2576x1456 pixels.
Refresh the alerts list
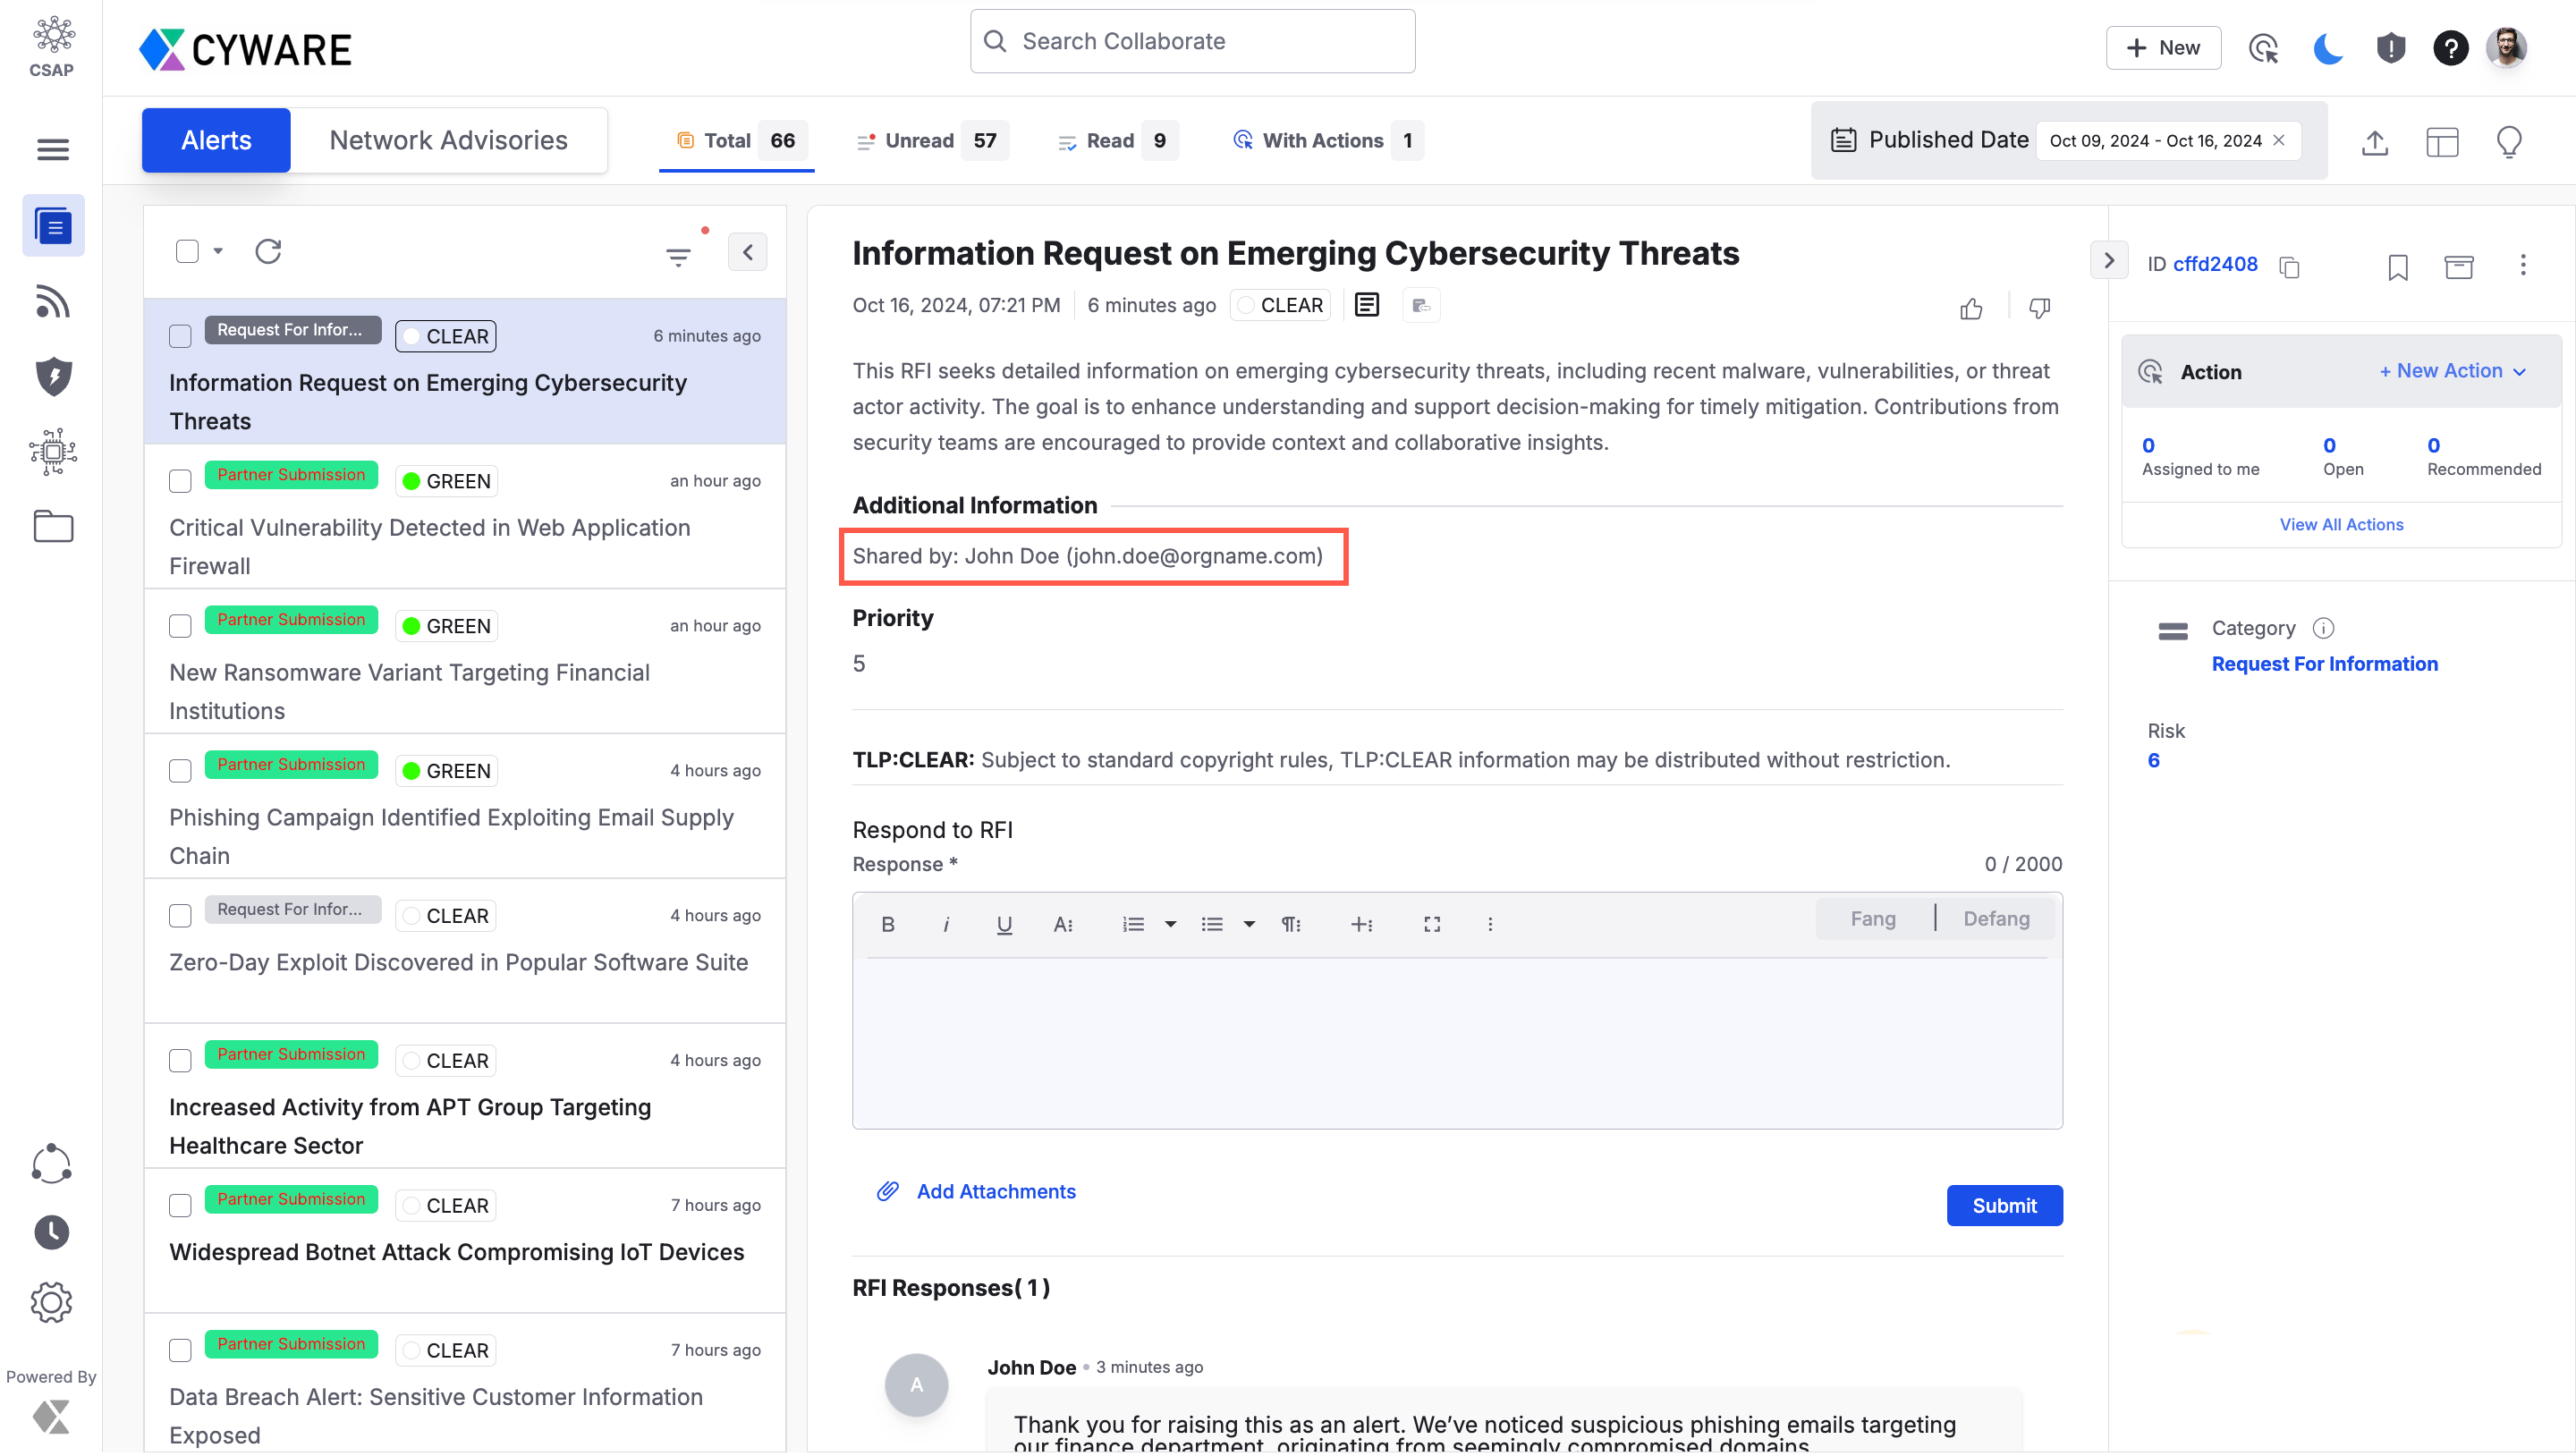[x=268, y=251]
